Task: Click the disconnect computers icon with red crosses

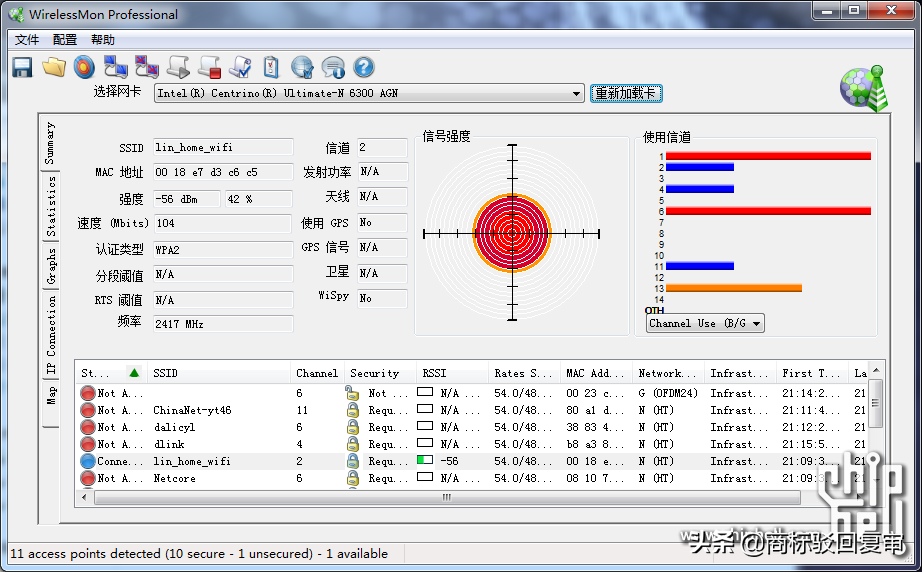Action: pos(147,67)
